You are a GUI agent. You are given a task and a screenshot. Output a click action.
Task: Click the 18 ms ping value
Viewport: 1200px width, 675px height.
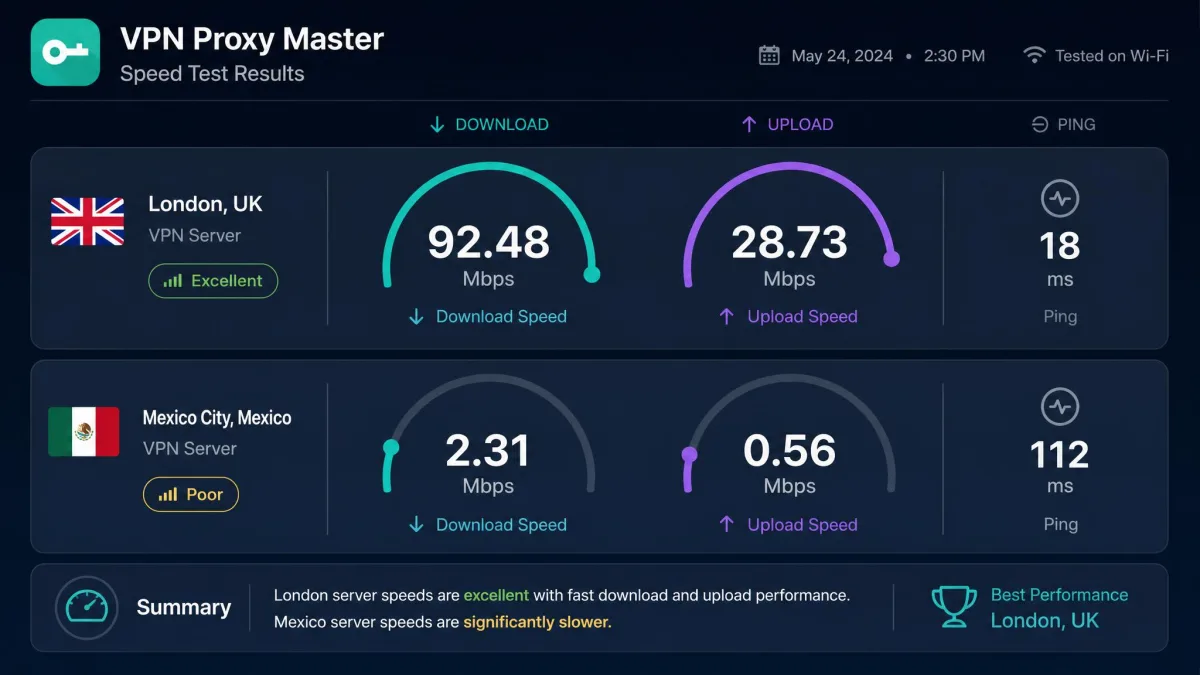click(1060, 246)
